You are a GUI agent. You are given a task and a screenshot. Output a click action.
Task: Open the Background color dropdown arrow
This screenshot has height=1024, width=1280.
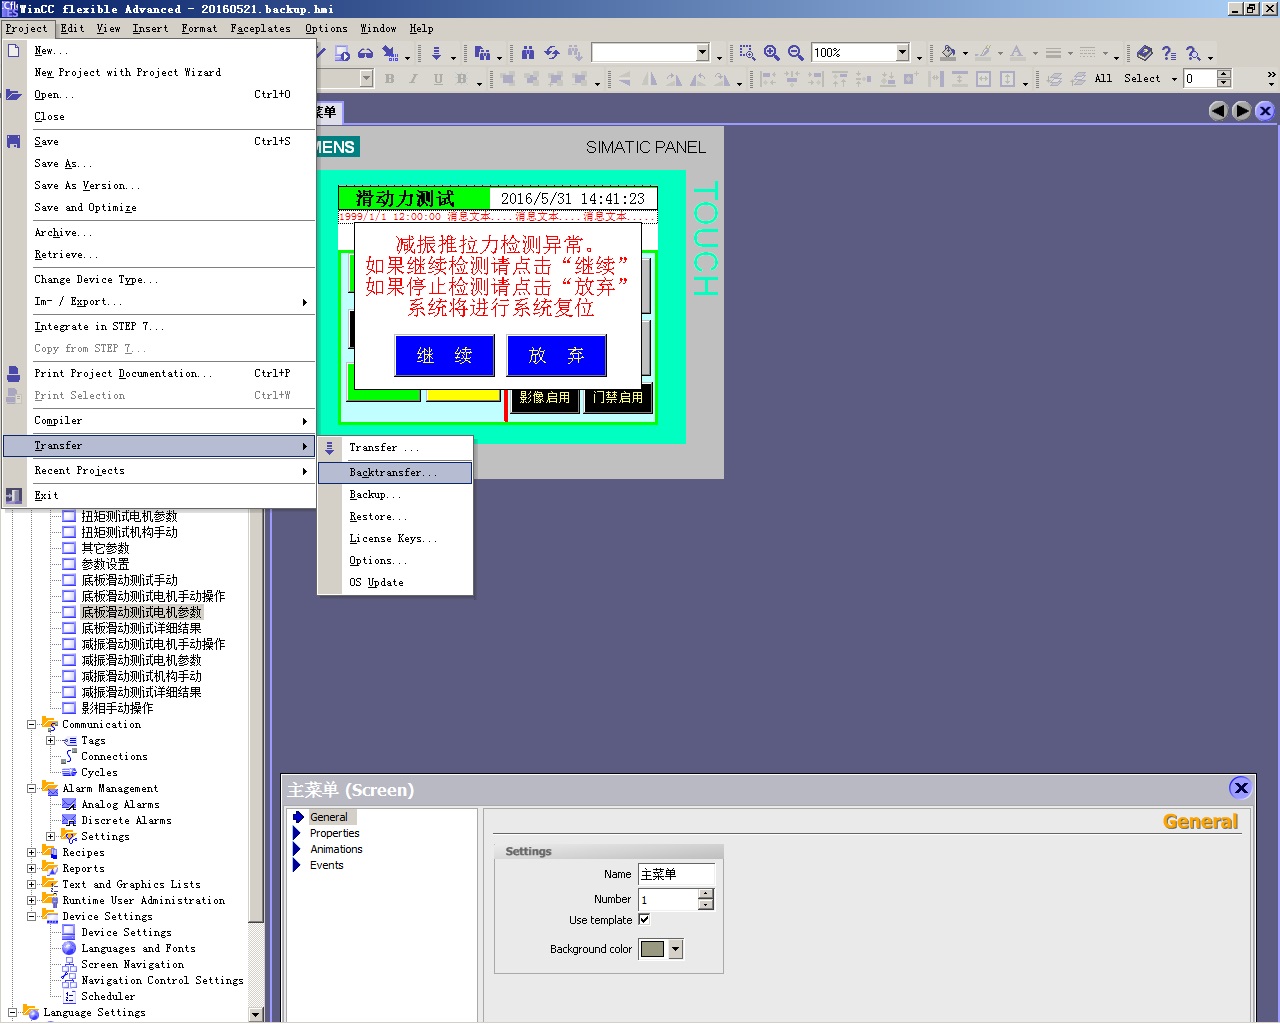point(676,949)
